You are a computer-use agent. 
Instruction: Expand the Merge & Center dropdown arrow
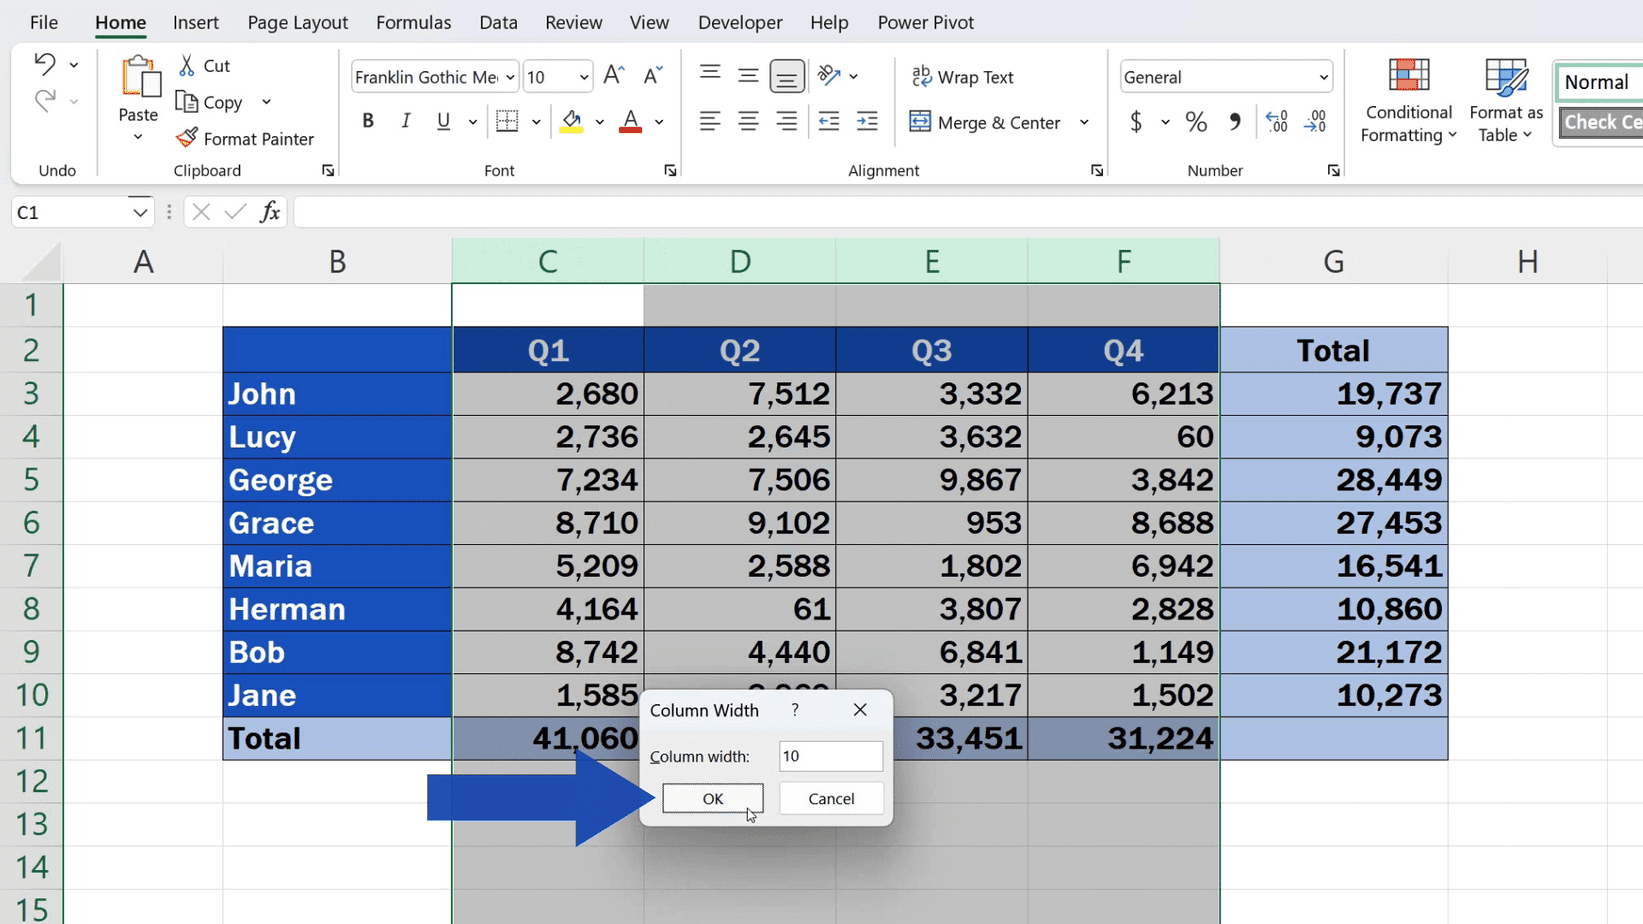[x=1084, y=122]
